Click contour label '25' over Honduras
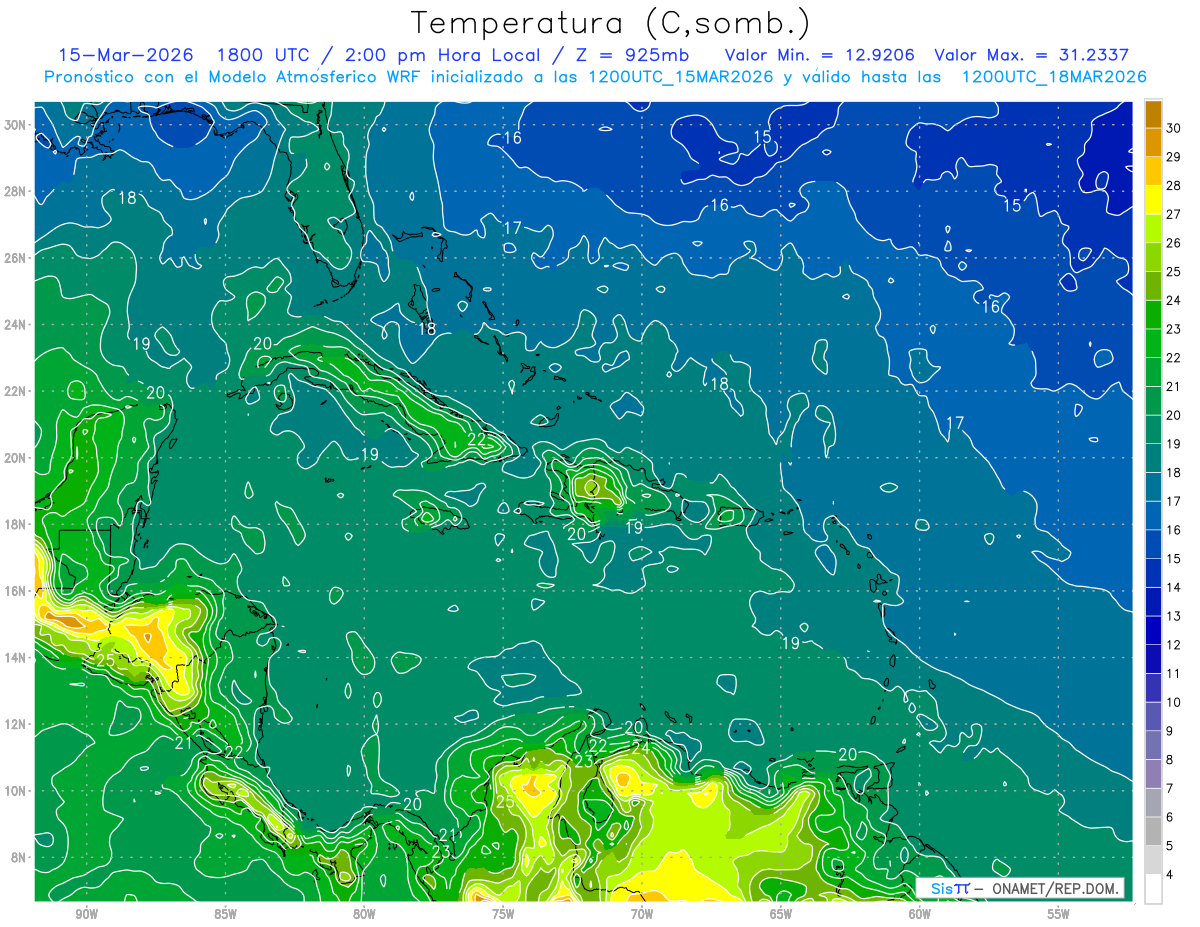This screenshot has height=927, width=1200. click(105, 660)
